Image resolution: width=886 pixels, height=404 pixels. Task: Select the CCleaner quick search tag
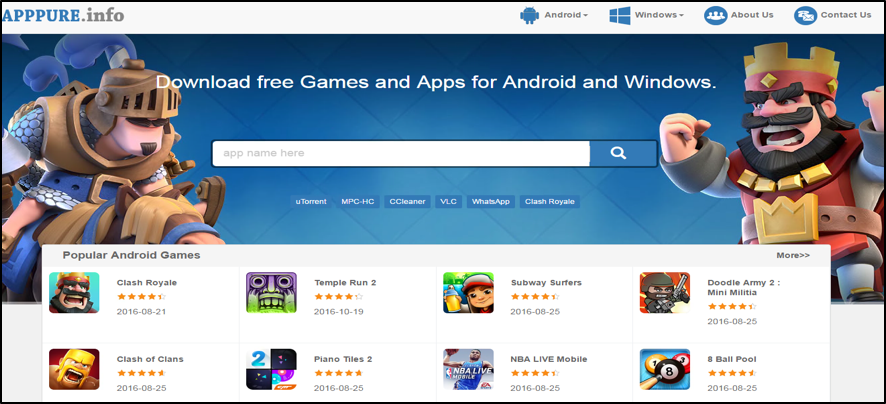pyautogui.click(x=407, y=202)
